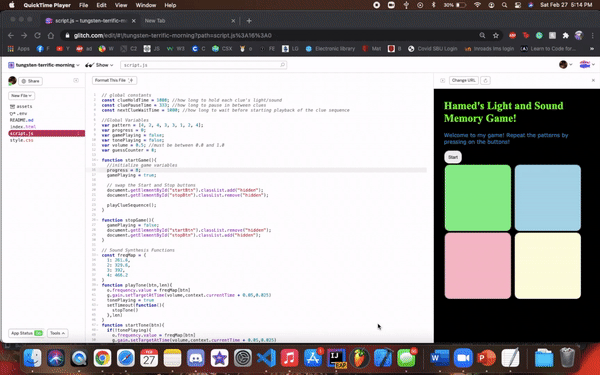600x375 pixels.
Task: Open the Covid SBU Login bookmark
Action: tap(432, 49)
